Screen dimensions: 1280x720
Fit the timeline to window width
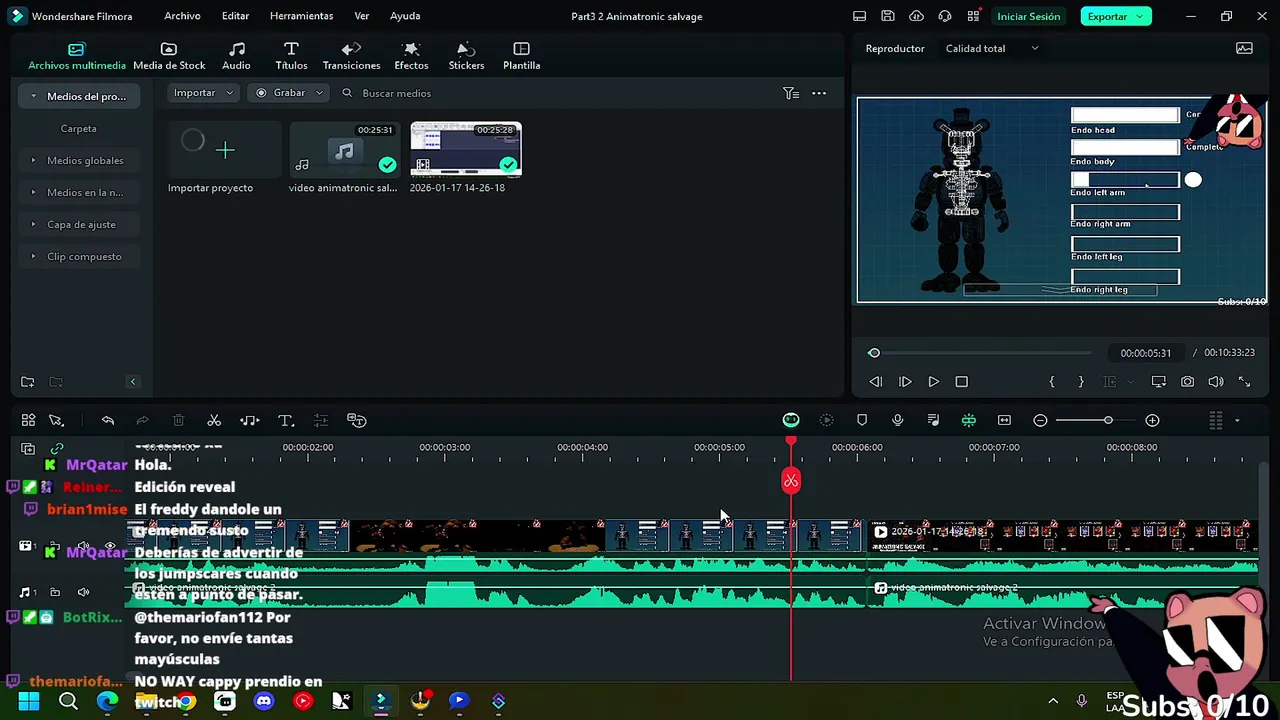coord(1004,421)
